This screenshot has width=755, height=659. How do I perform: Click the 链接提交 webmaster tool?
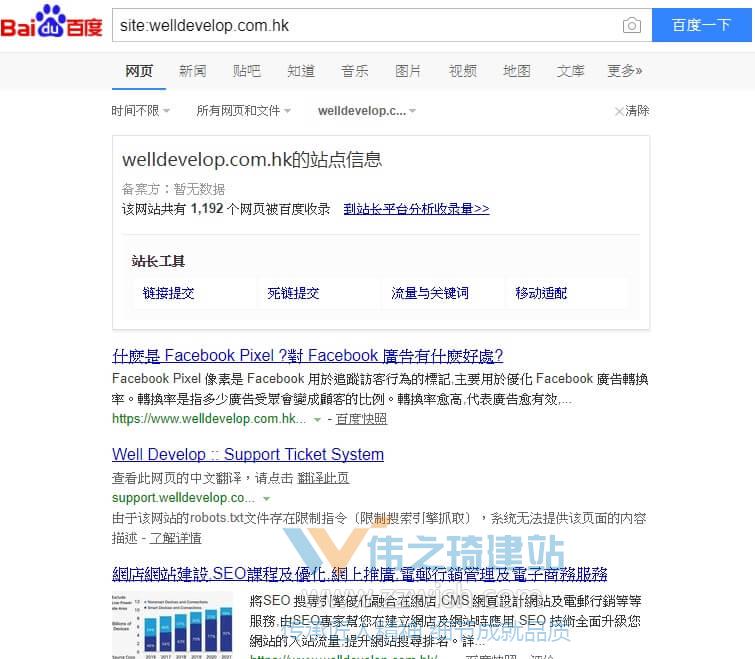point(169,293)
